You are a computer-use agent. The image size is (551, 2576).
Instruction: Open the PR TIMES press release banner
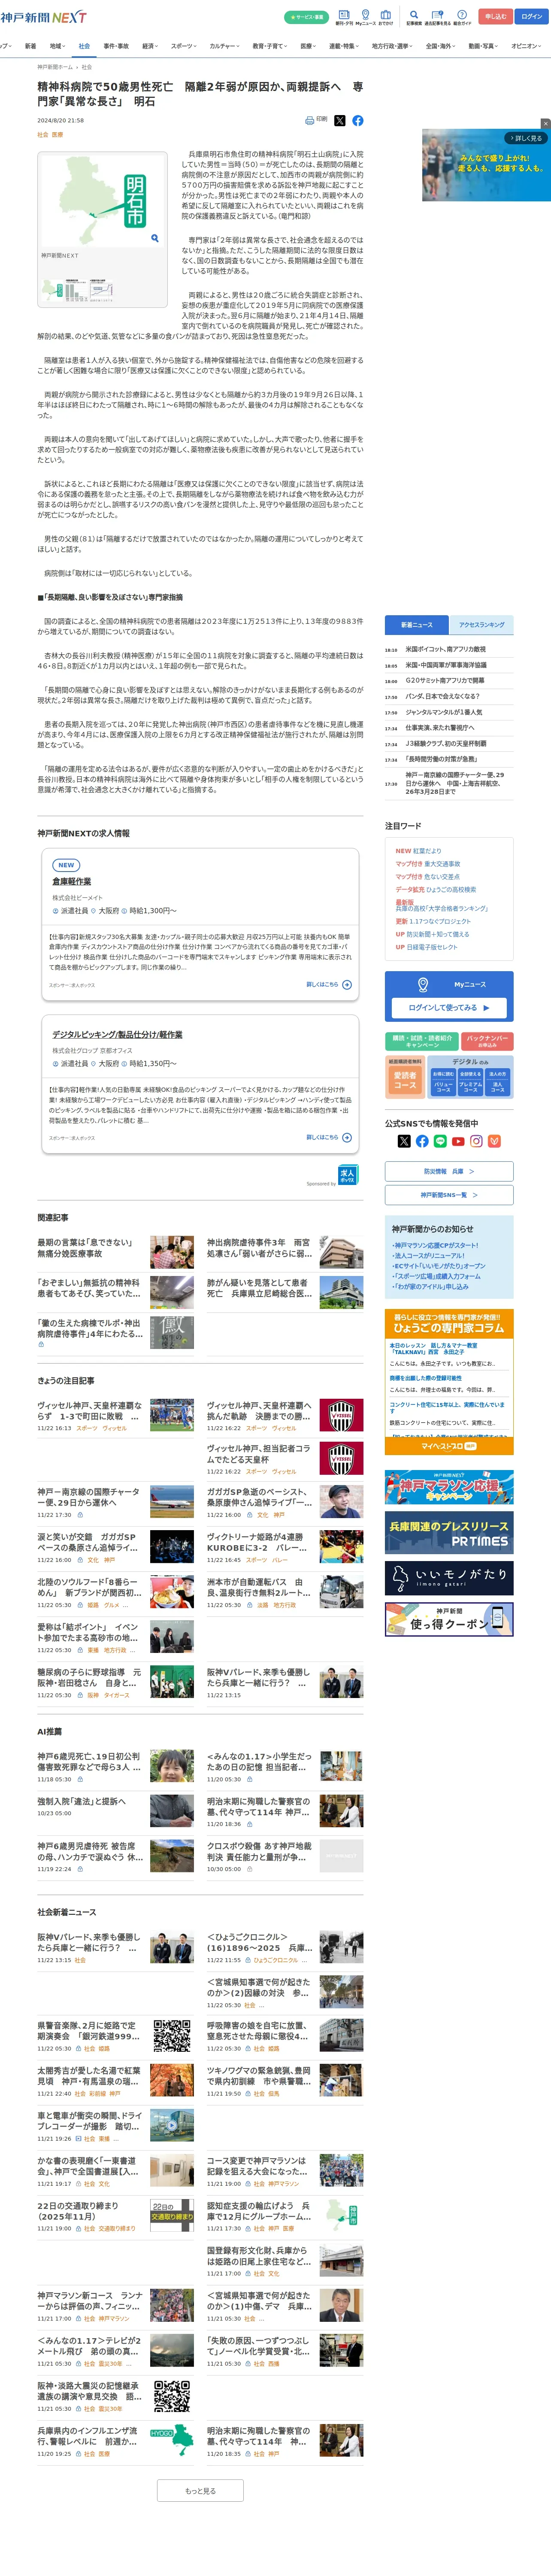click(x=449, y=1533)
